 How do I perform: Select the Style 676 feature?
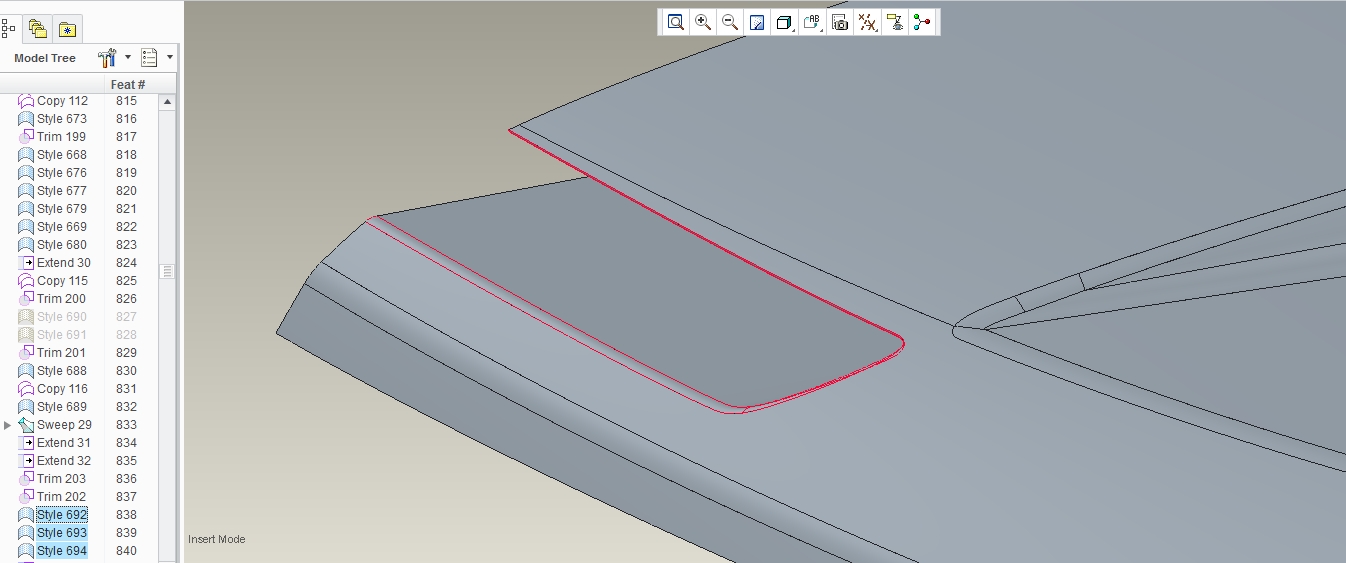pos(62,173)
